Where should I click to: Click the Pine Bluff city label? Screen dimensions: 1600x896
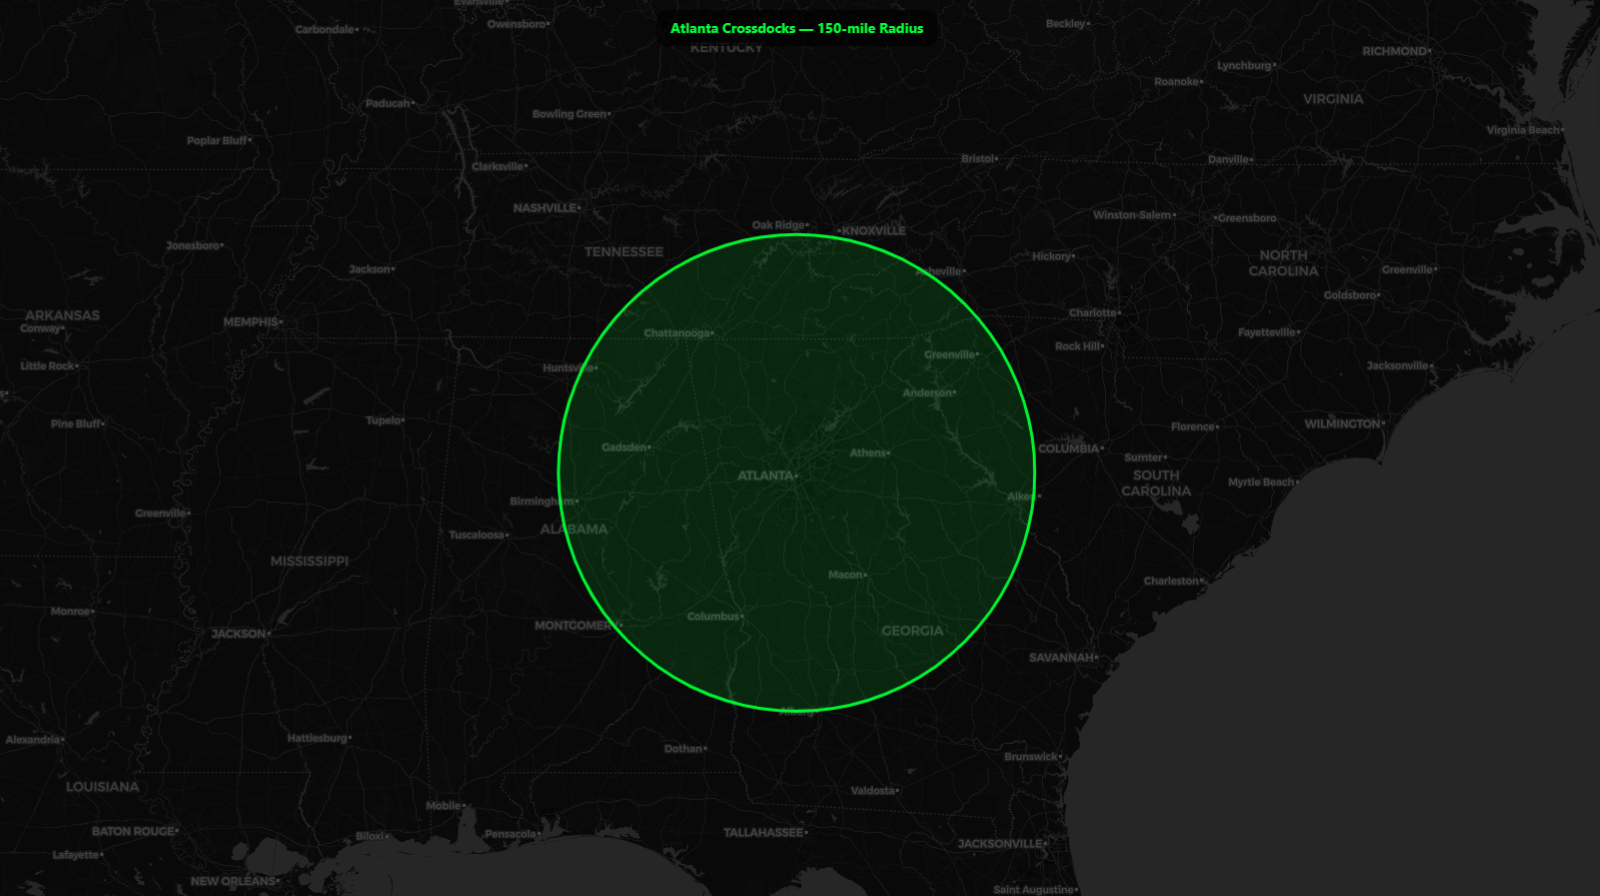coord(76,424)
